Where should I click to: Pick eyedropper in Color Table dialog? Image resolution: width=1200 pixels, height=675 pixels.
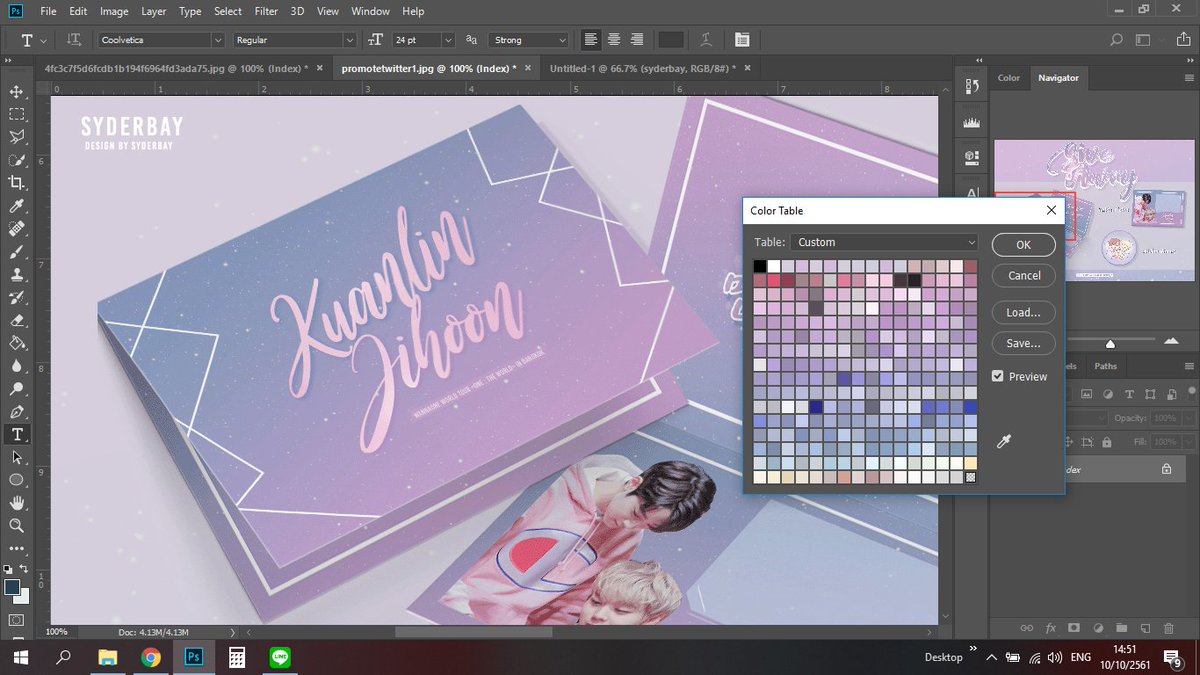pyautogui.click(x=1004, y=441)
